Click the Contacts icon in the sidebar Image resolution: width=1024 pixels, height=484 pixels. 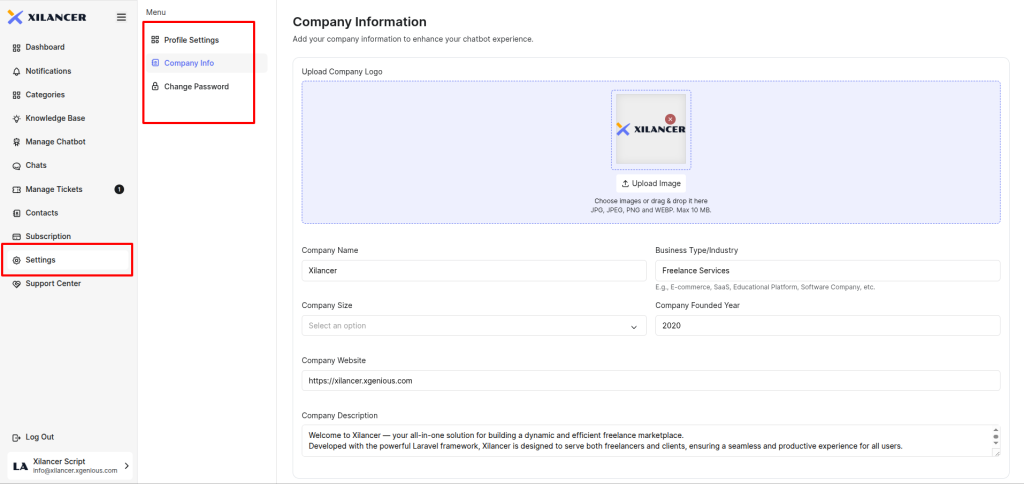[17, 213]
